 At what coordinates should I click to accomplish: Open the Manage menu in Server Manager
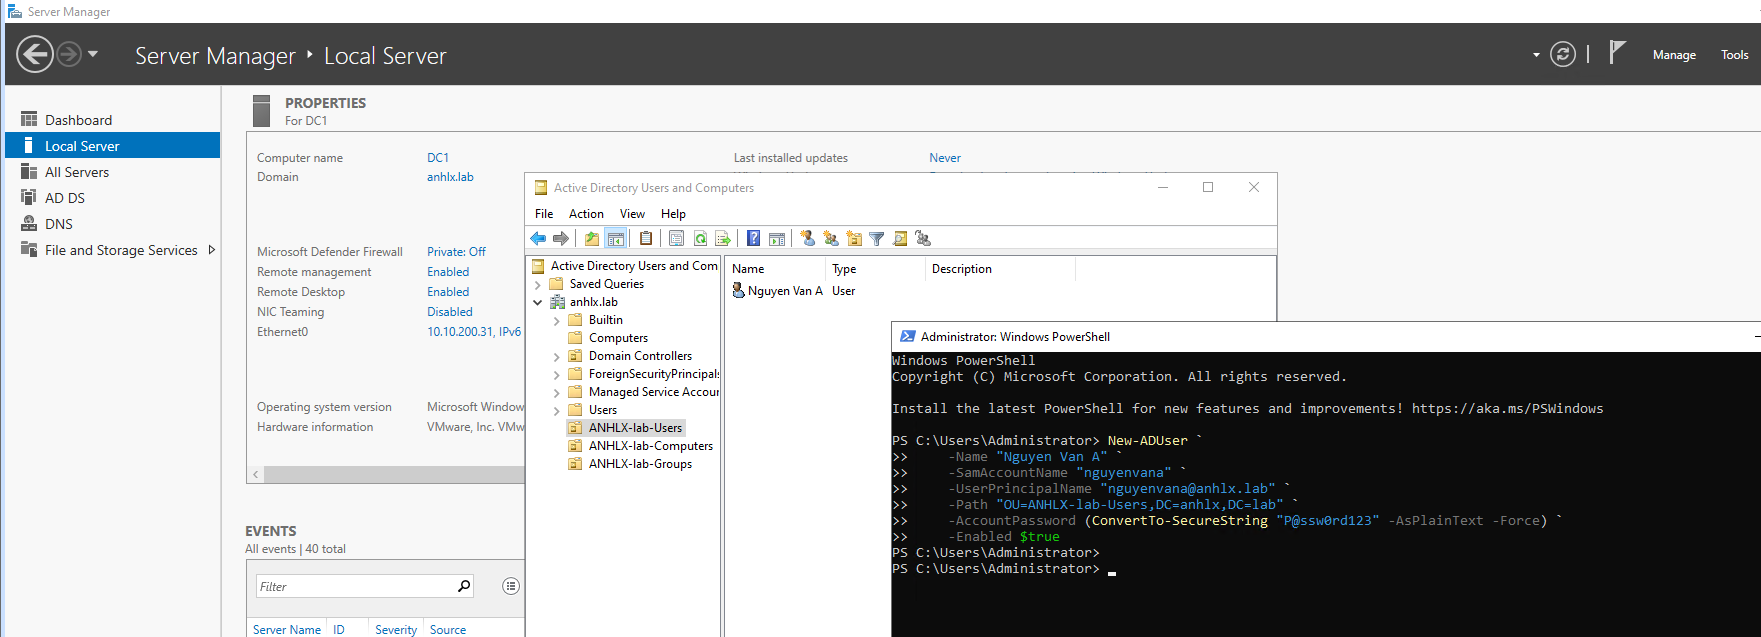(x=1674, y=55)
